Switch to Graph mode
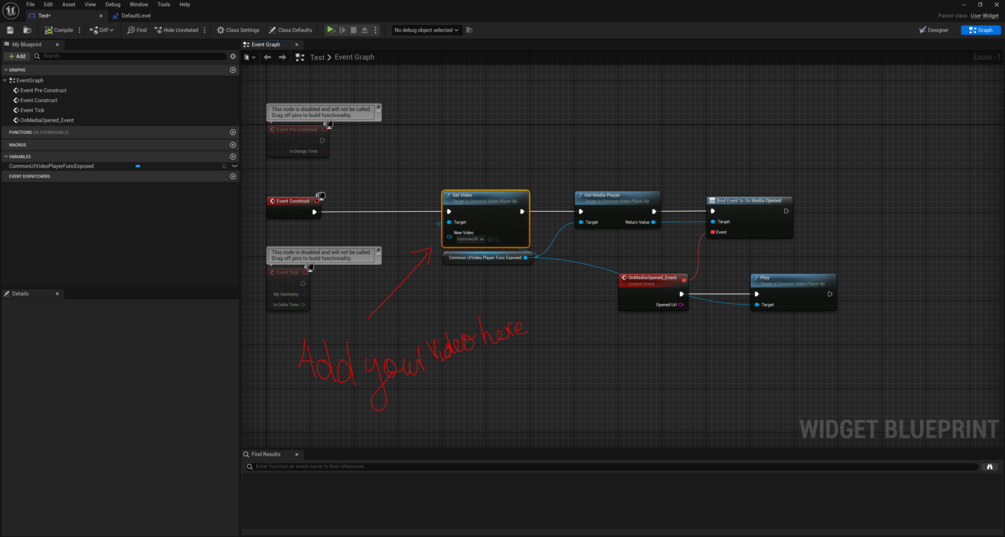 [981, 30]
